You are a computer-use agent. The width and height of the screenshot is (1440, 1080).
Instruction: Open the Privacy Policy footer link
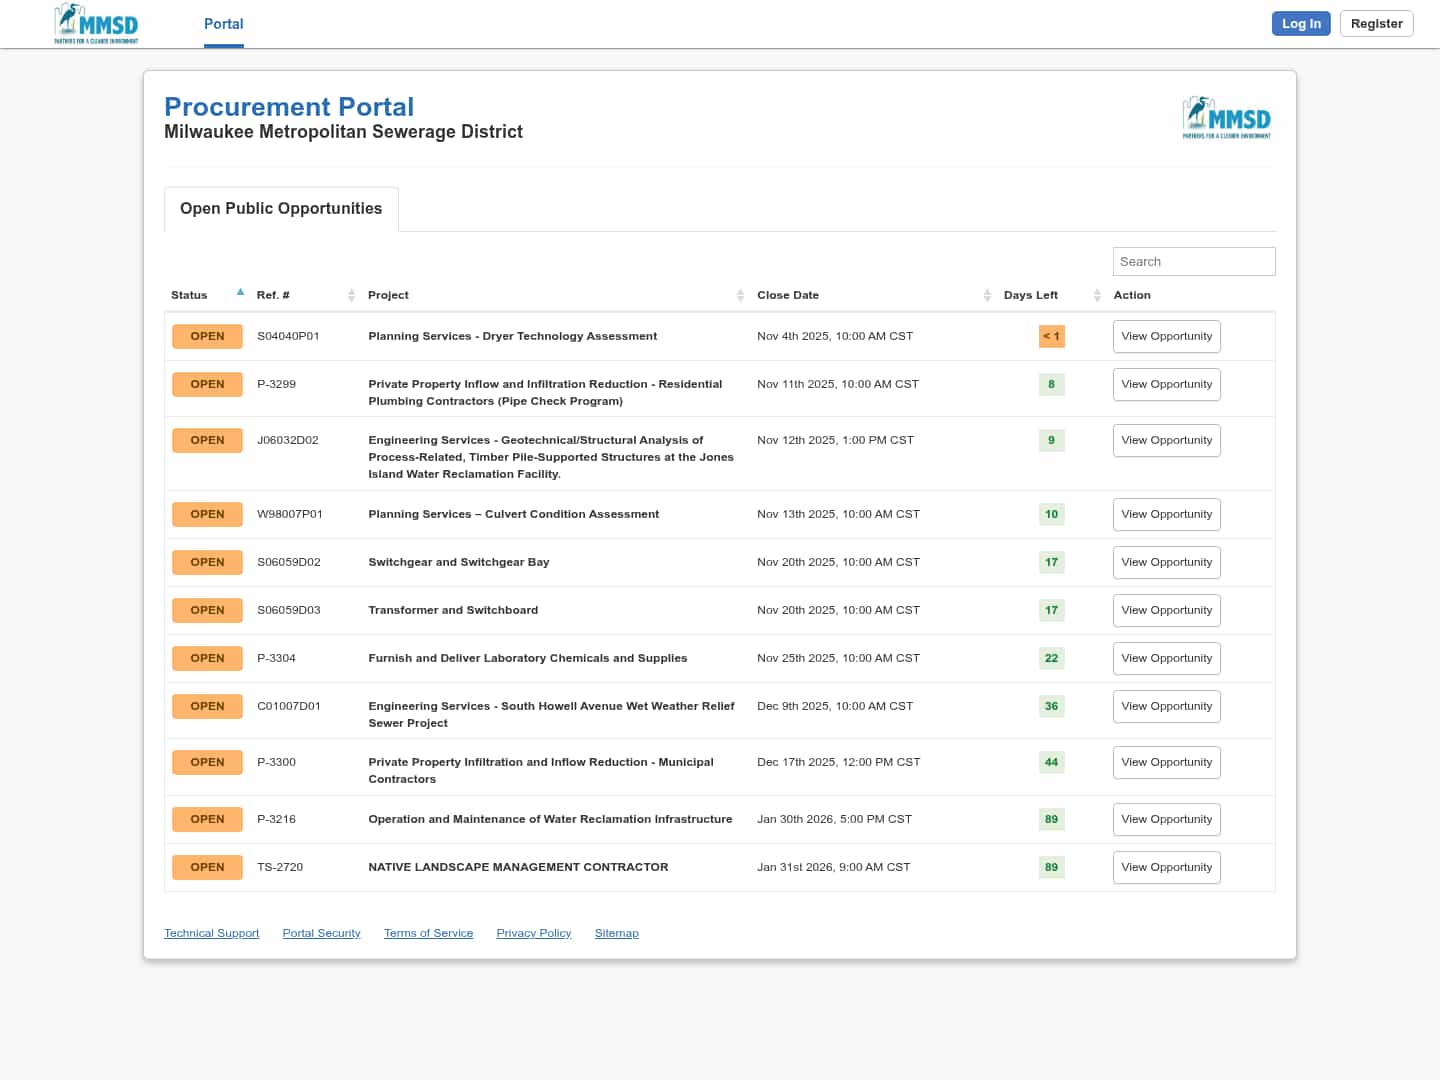(533, 934)
